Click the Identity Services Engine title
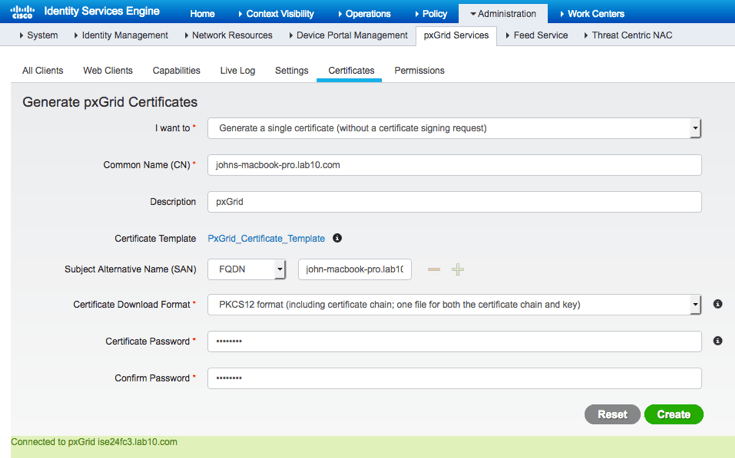Image resolution: width=735 pixels, height=458 pixels. pyautogui.click(x=102, y=11)
